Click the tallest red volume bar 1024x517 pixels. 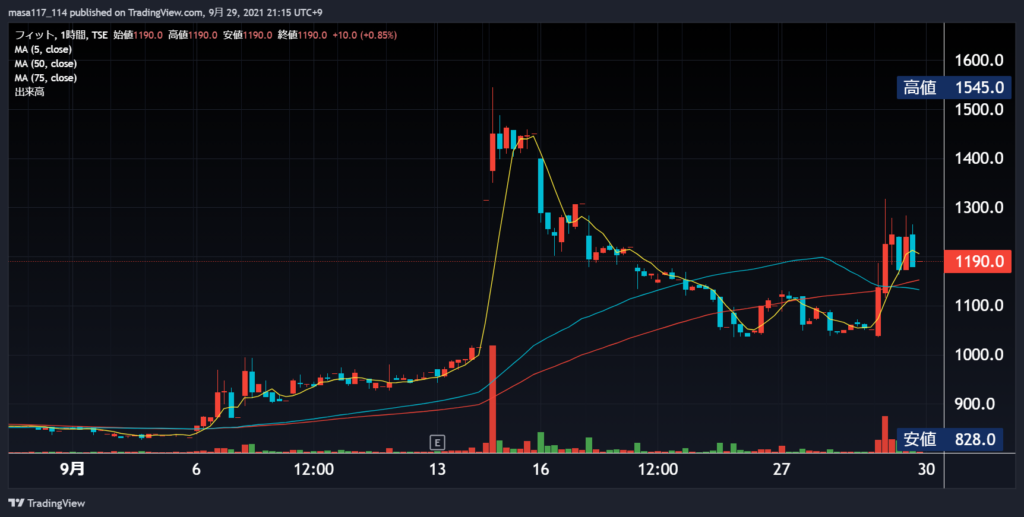492,399
